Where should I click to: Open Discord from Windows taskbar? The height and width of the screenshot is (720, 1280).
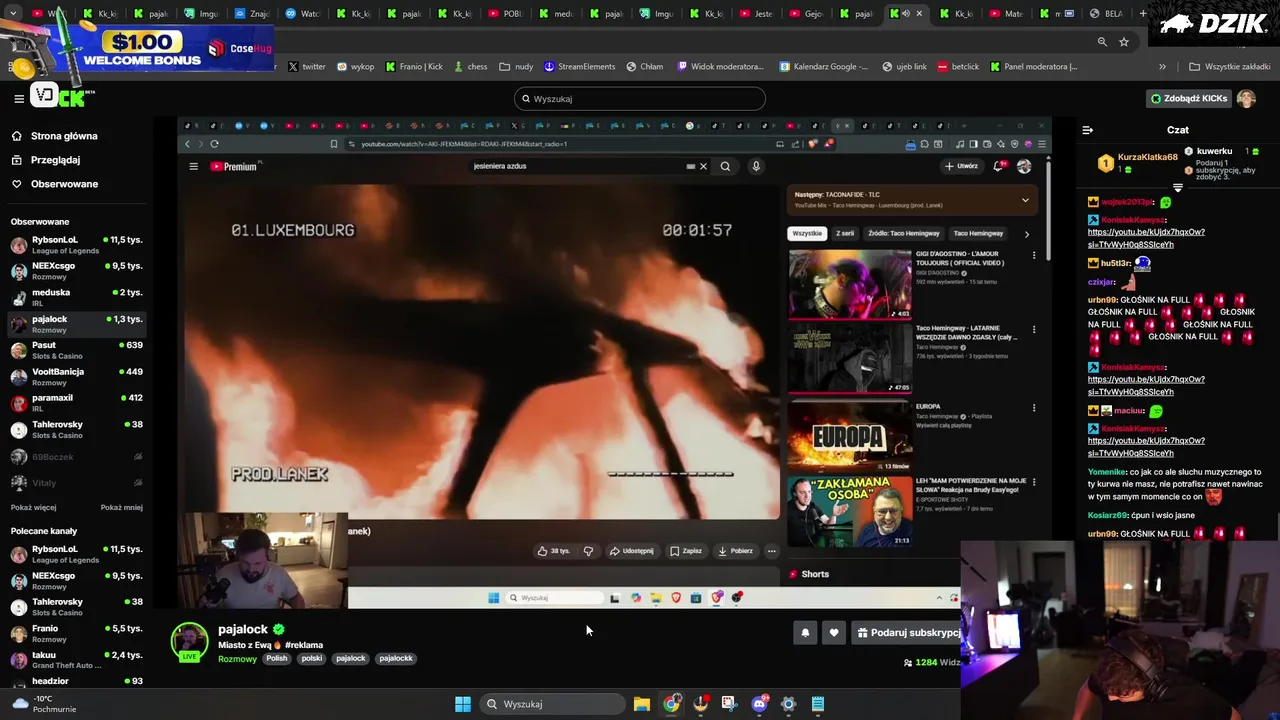click(x=759, y=704)
